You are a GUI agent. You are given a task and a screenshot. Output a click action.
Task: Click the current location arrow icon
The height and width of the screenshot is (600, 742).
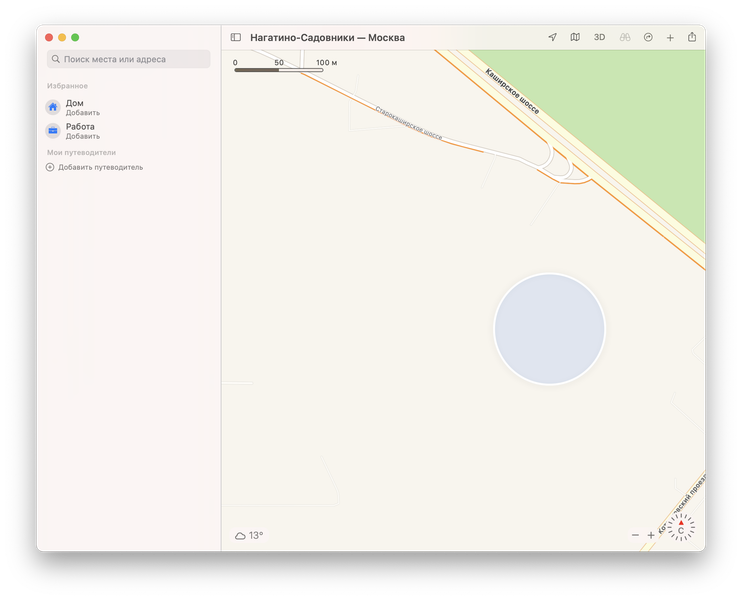tap(552, 37)
